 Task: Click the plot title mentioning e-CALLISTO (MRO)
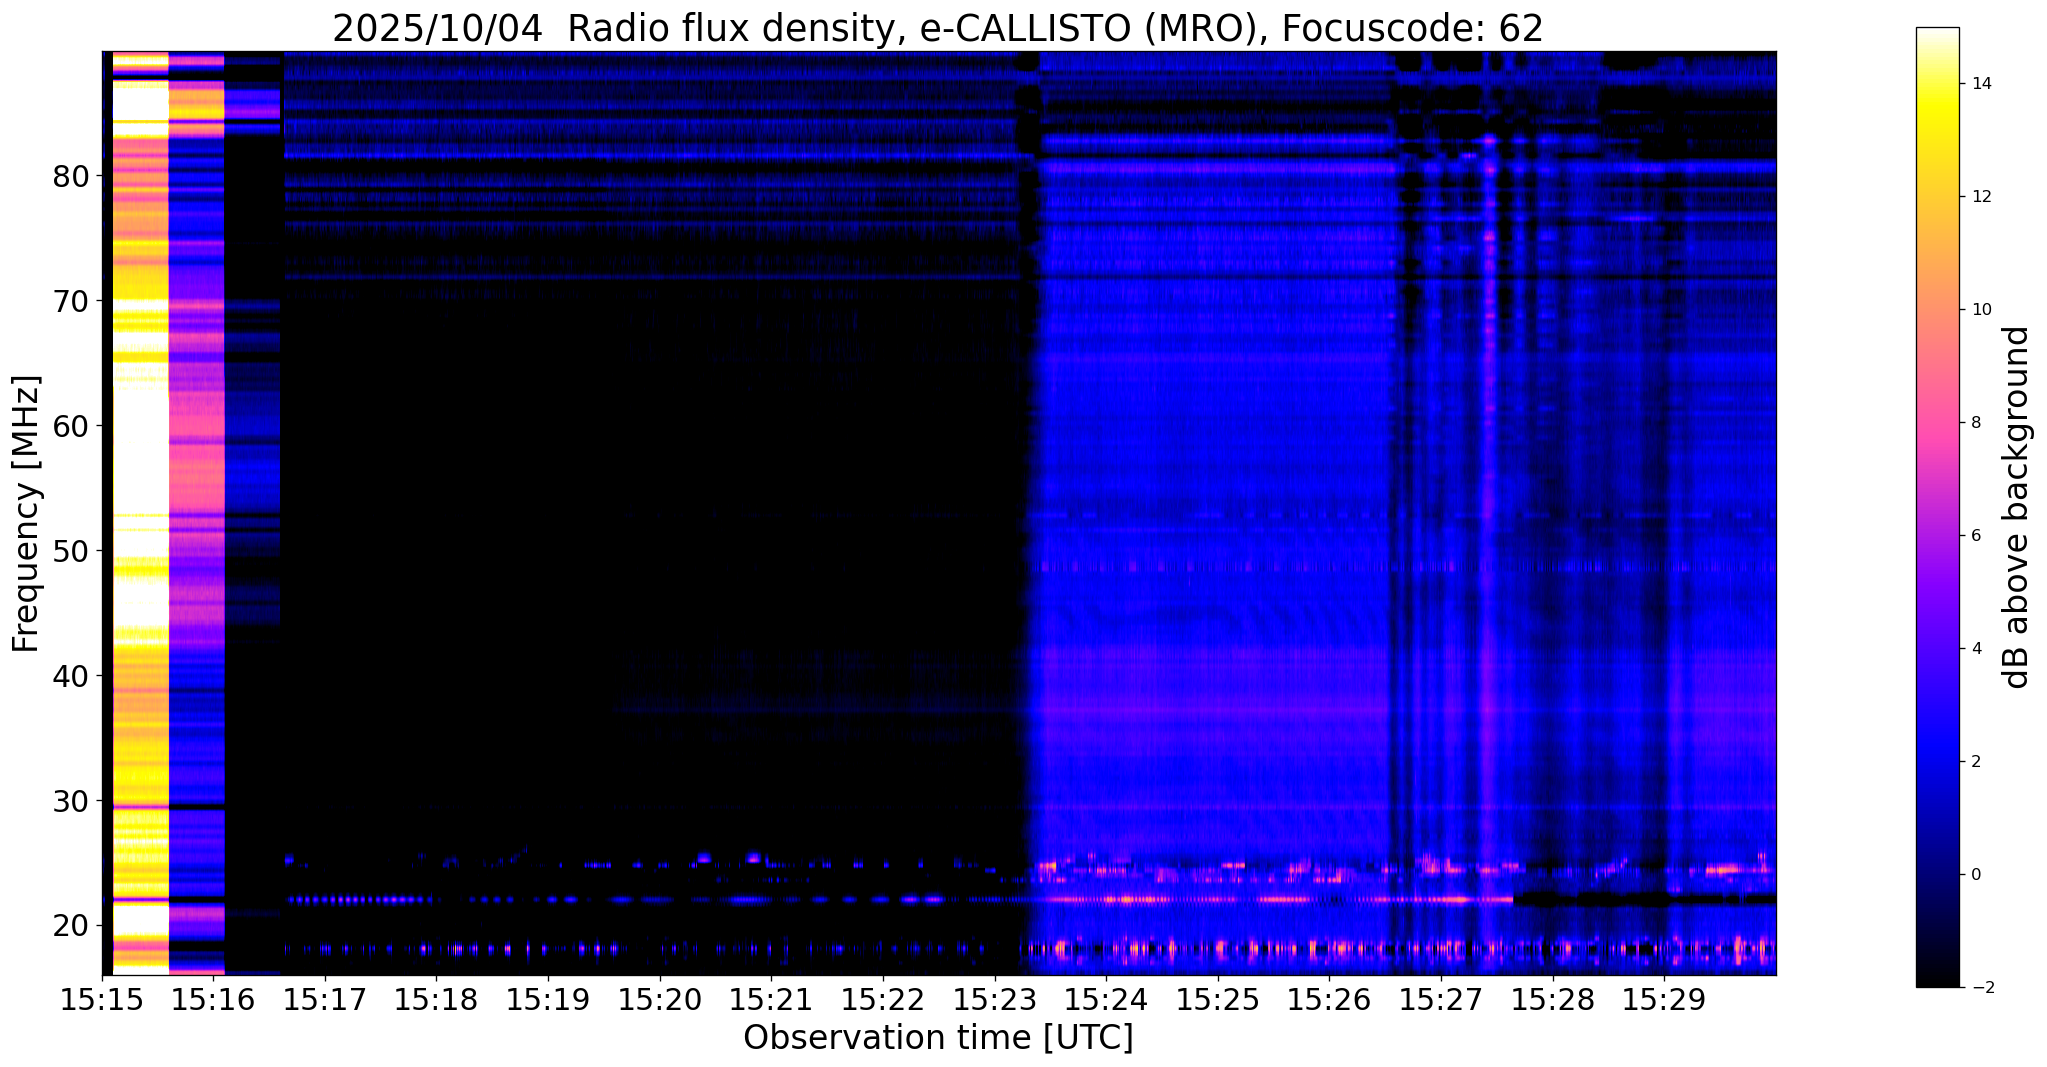pyautogui.click(x=938, y=28)
